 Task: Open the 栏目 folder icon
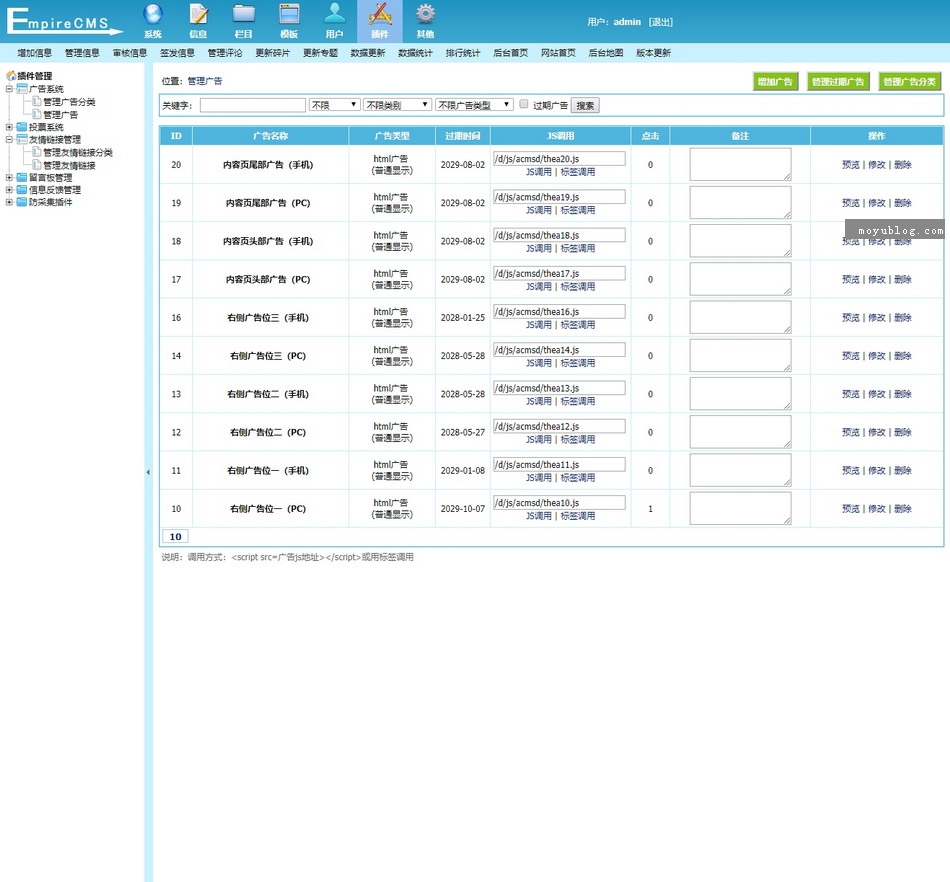click(244, 15)
